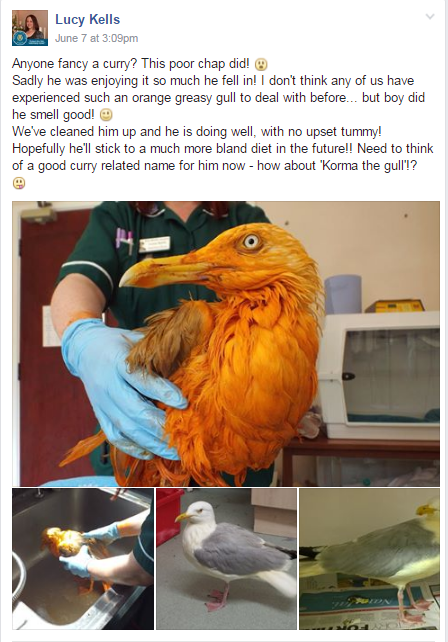The image size is (448, 642).
Task: Open the large orange gull photo
Action: [226, 344]
